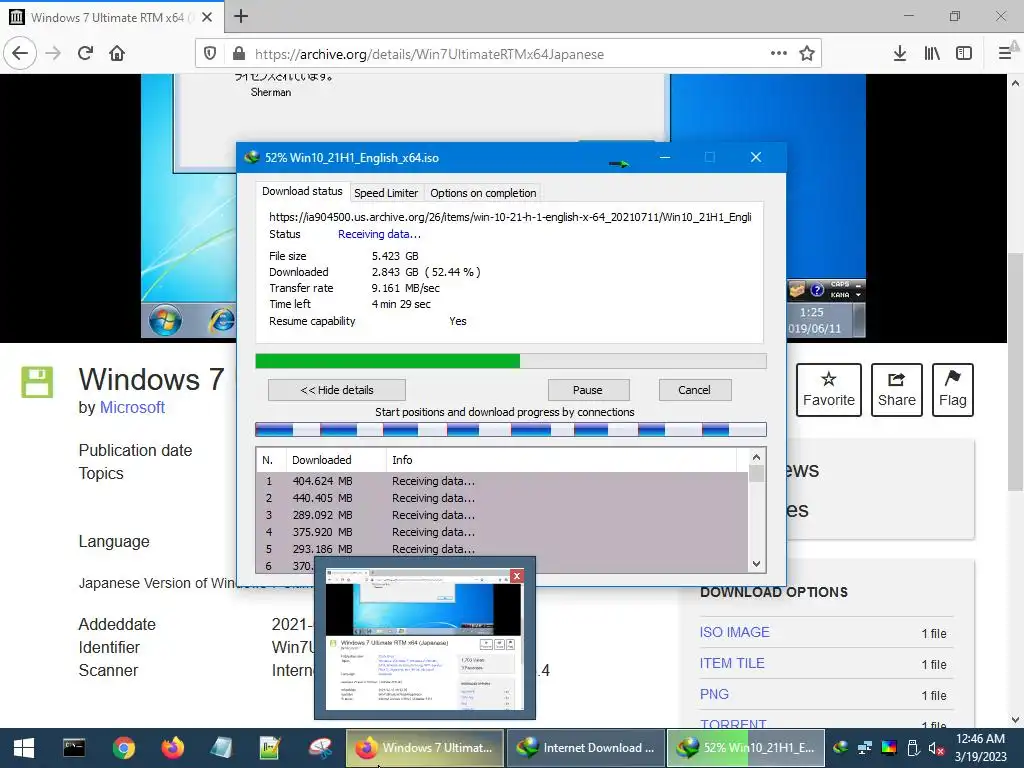Click the network icon in system tray
Screen dimensions: 1024x768
coord(865,748)
